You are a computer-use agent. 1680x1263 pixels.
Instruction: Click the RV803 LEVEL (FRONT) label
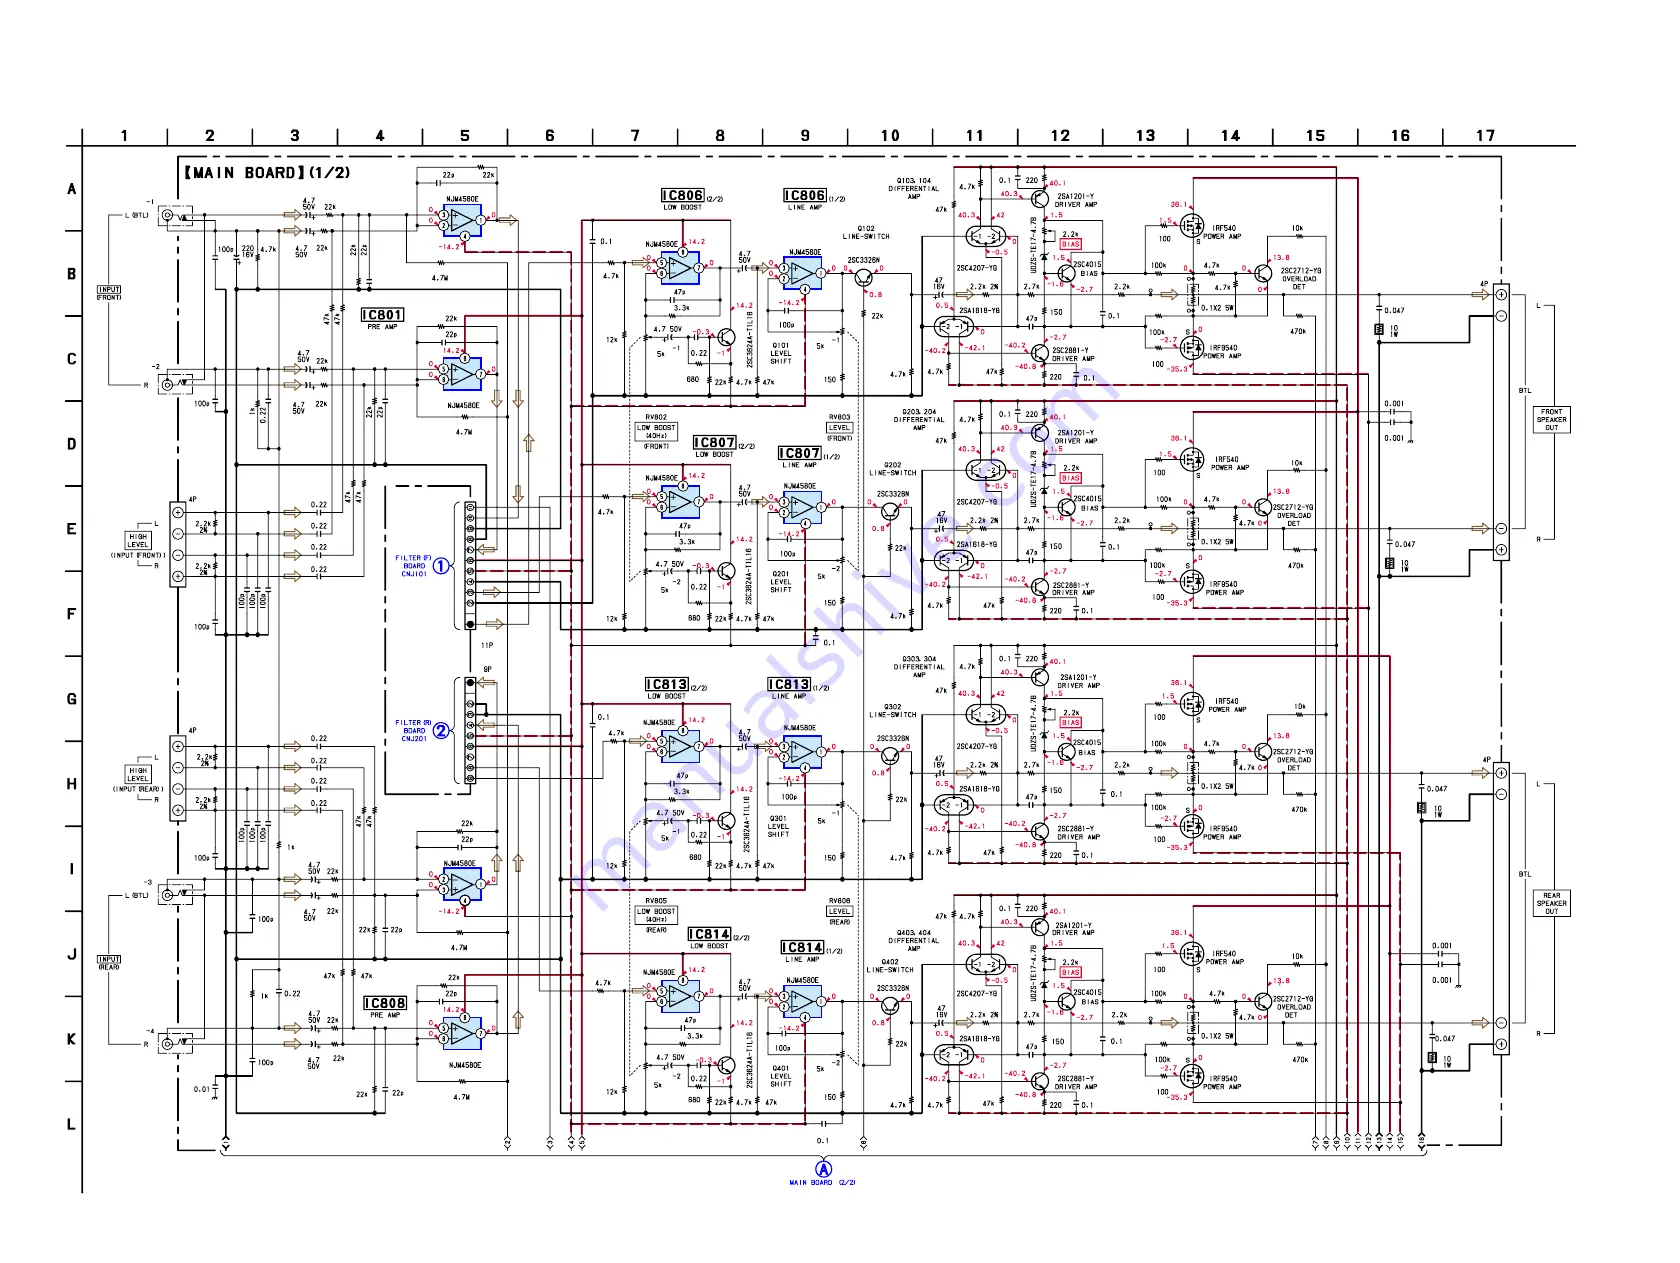pyautogui.click(x=840, y=427)
